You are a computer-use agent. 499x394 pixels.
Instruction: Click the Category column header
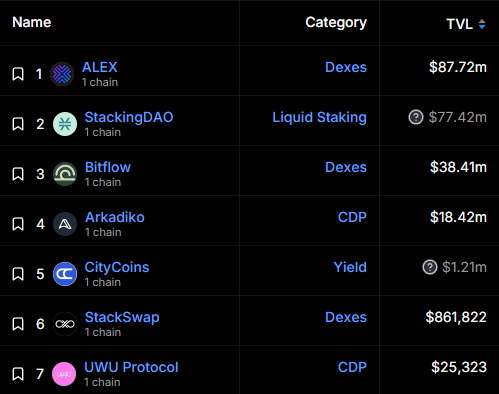(336, 23)
